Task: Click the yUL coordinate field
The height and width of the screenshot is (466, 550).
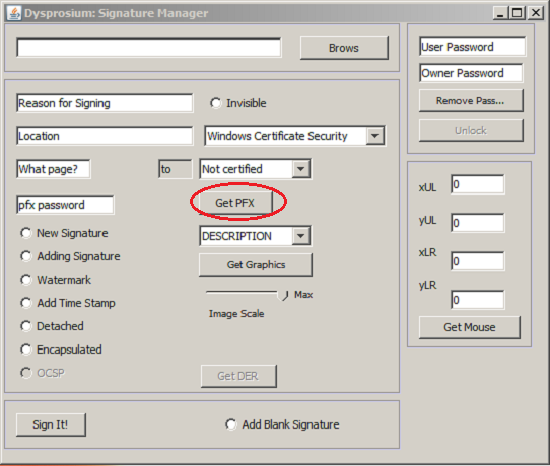Action: tap(478, 223)
